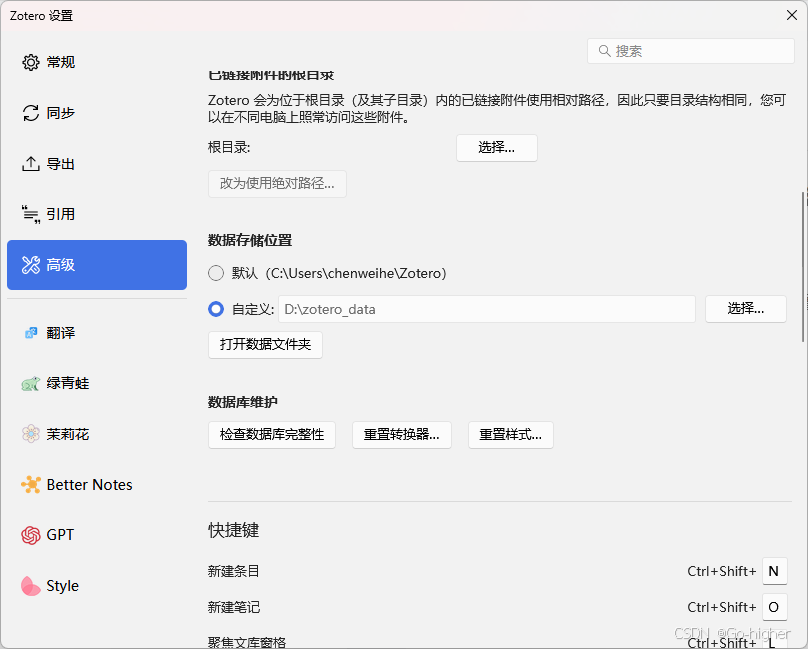The image size is (808, 649).
Task: Open the 翻译 plugin settings
Action: pyautogui.click(x=61, y=333)
